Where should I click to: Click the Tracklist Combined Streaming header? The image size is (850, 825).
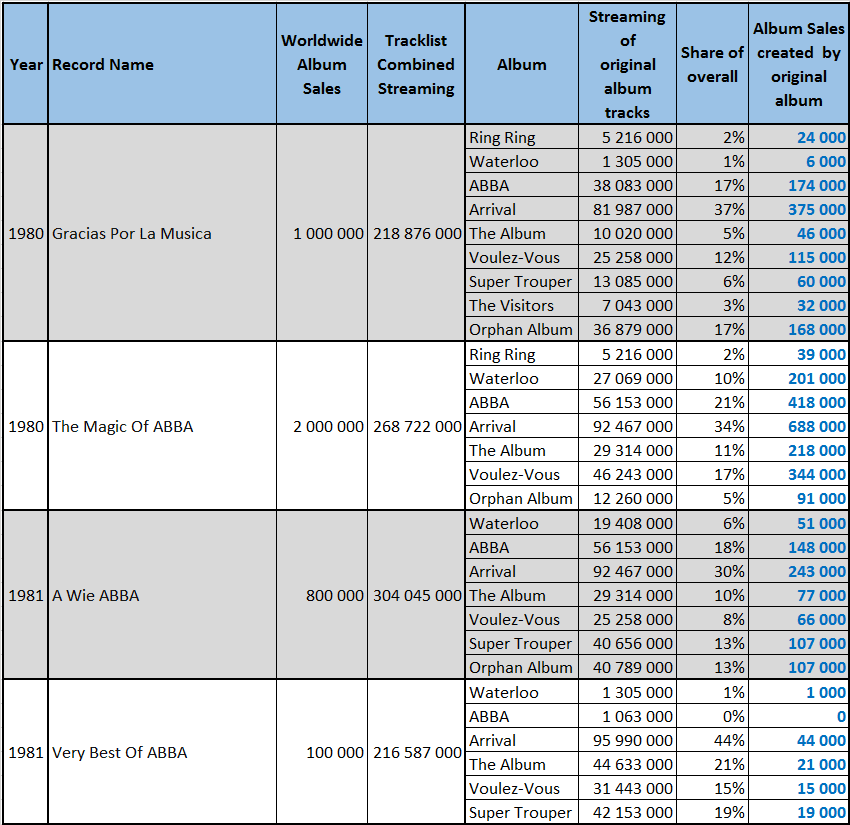point(416,65)
